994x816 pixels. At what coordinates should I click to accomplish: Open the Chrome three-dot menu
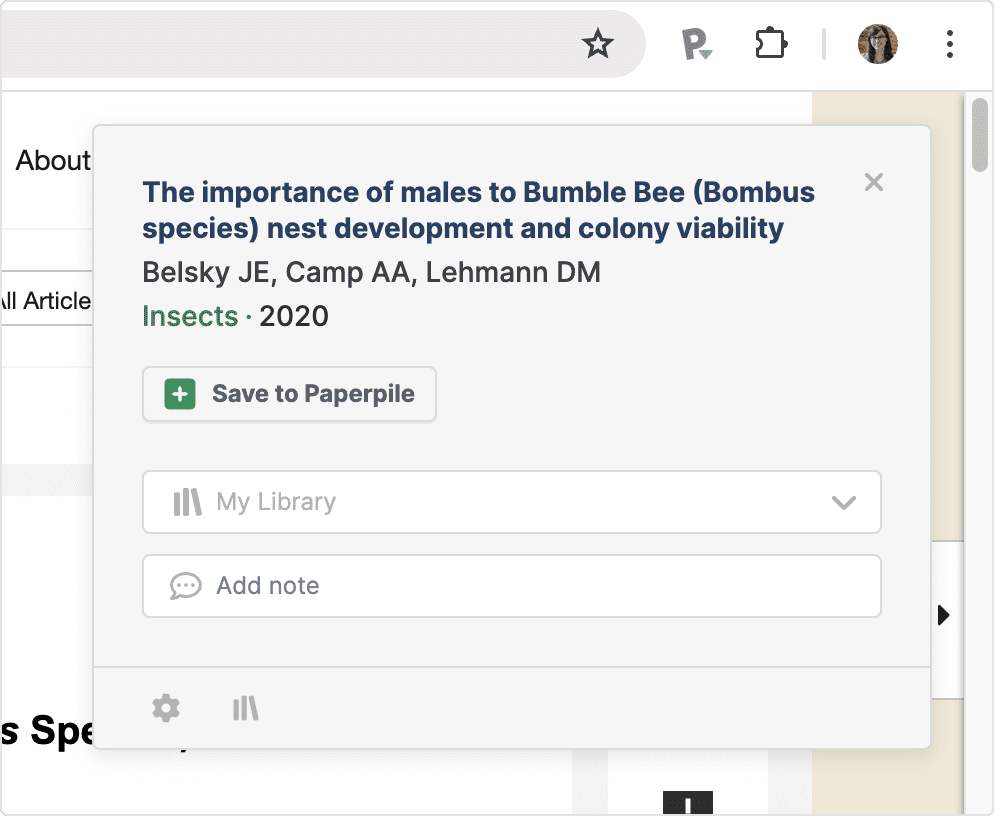(949, 44)
